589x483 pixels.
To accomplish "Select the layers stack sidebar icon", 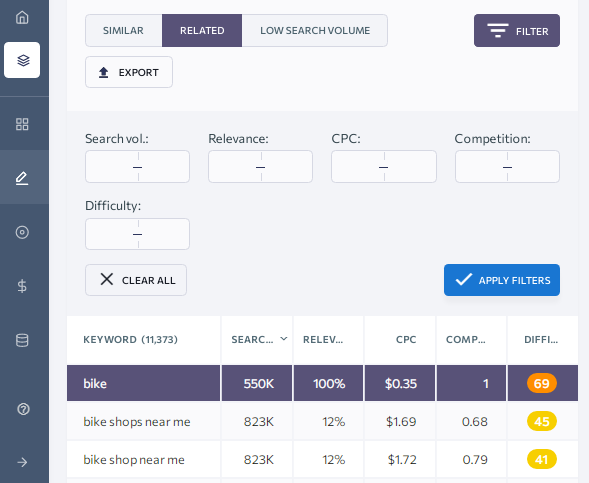I will pos(22,60).
